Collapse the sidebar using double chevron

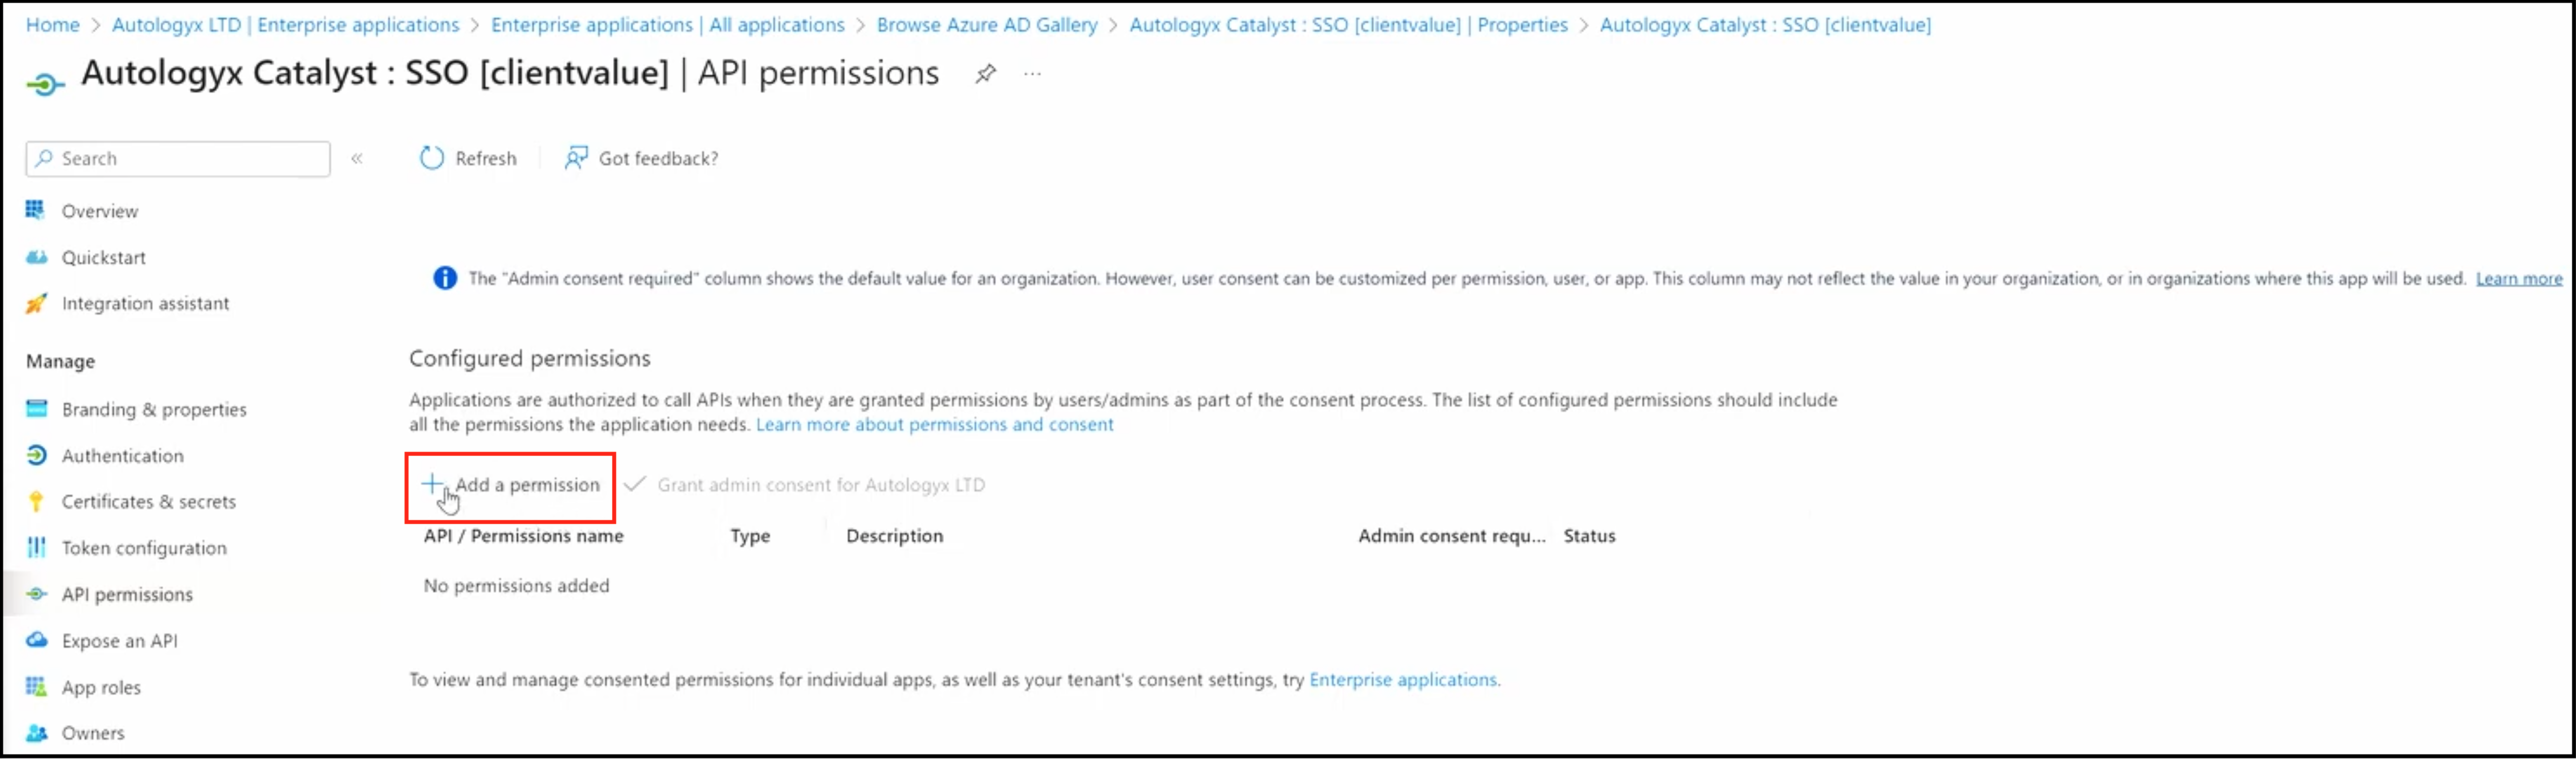point(357,159)
